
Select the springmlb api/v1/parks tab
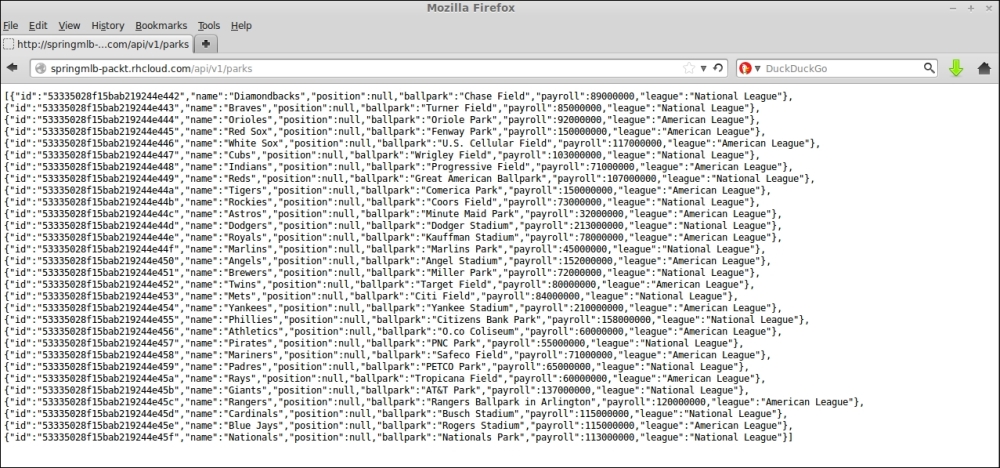coord(97,45)
